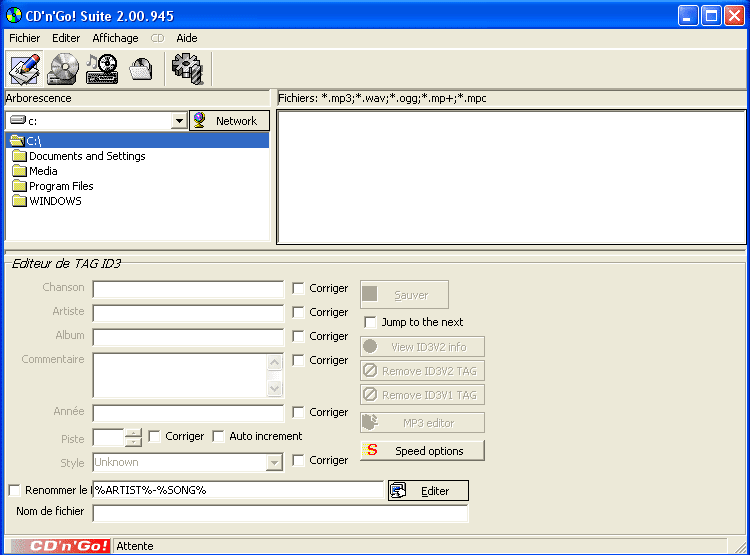Open the CD drive toolbar icon
This screenshot has height=555, width=750.
point(63,69)
